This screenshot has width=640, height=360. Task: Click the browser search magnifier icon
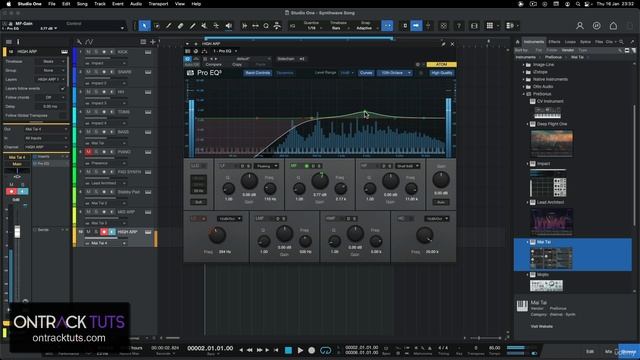point(621,42)
